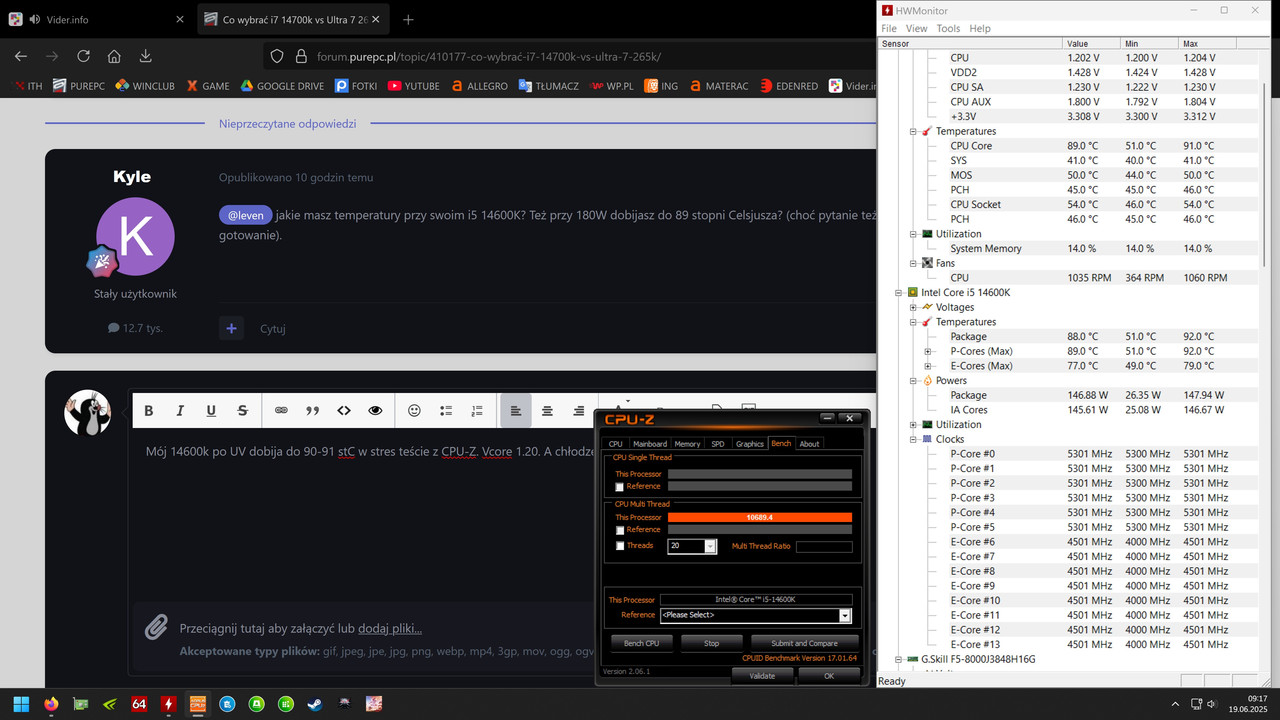Insert a code block using the brackets icon
Viewport: 1280px width, 720px height.
[344, 410]
